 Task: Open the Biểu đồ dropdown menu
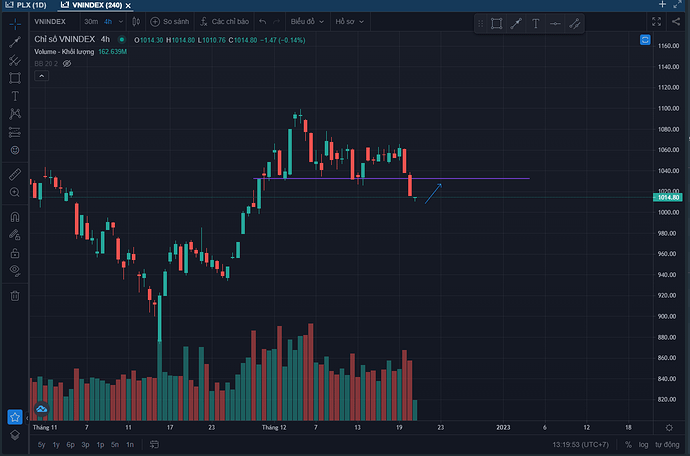(307, 22)
